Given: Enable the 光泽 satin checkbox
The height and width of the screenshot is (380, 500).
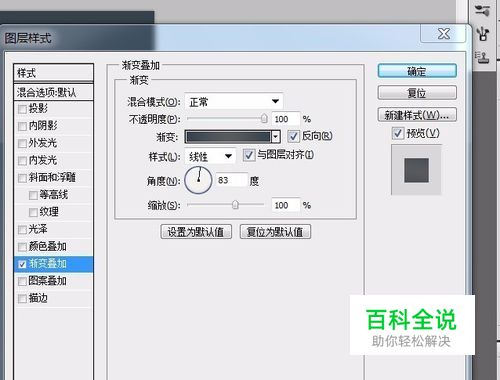Looking at the screenshot, I should tap(22, 230).
